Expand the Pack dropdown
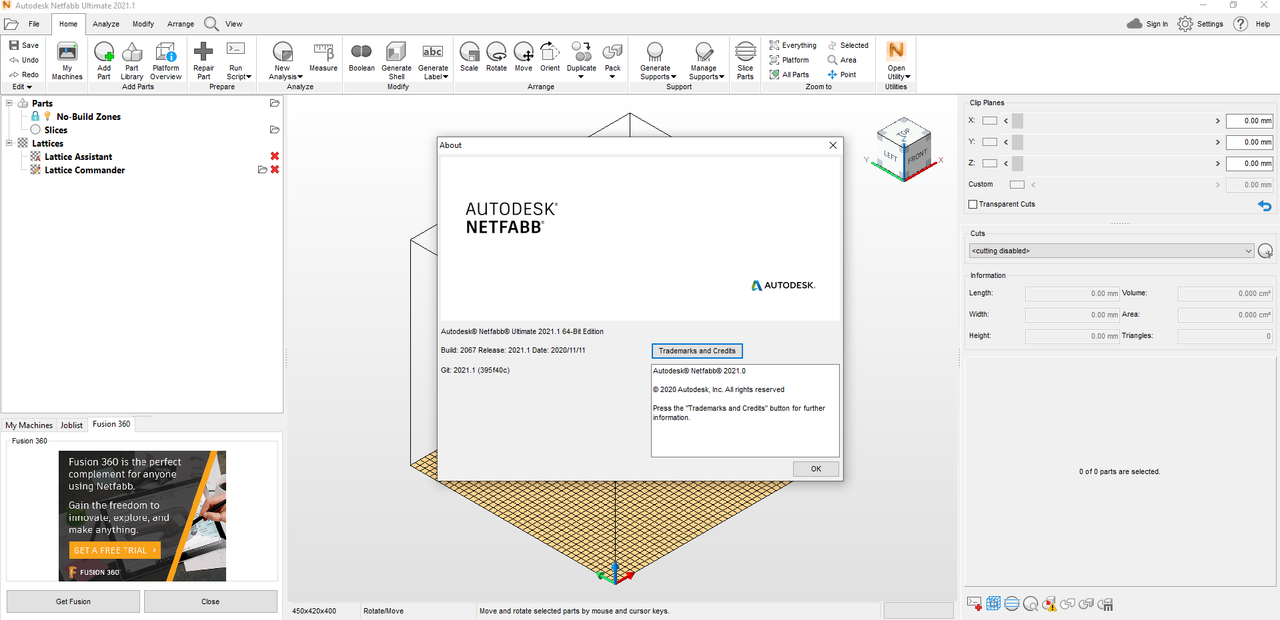Screen dimensions: 1280x620 click(x=612, y=76)
